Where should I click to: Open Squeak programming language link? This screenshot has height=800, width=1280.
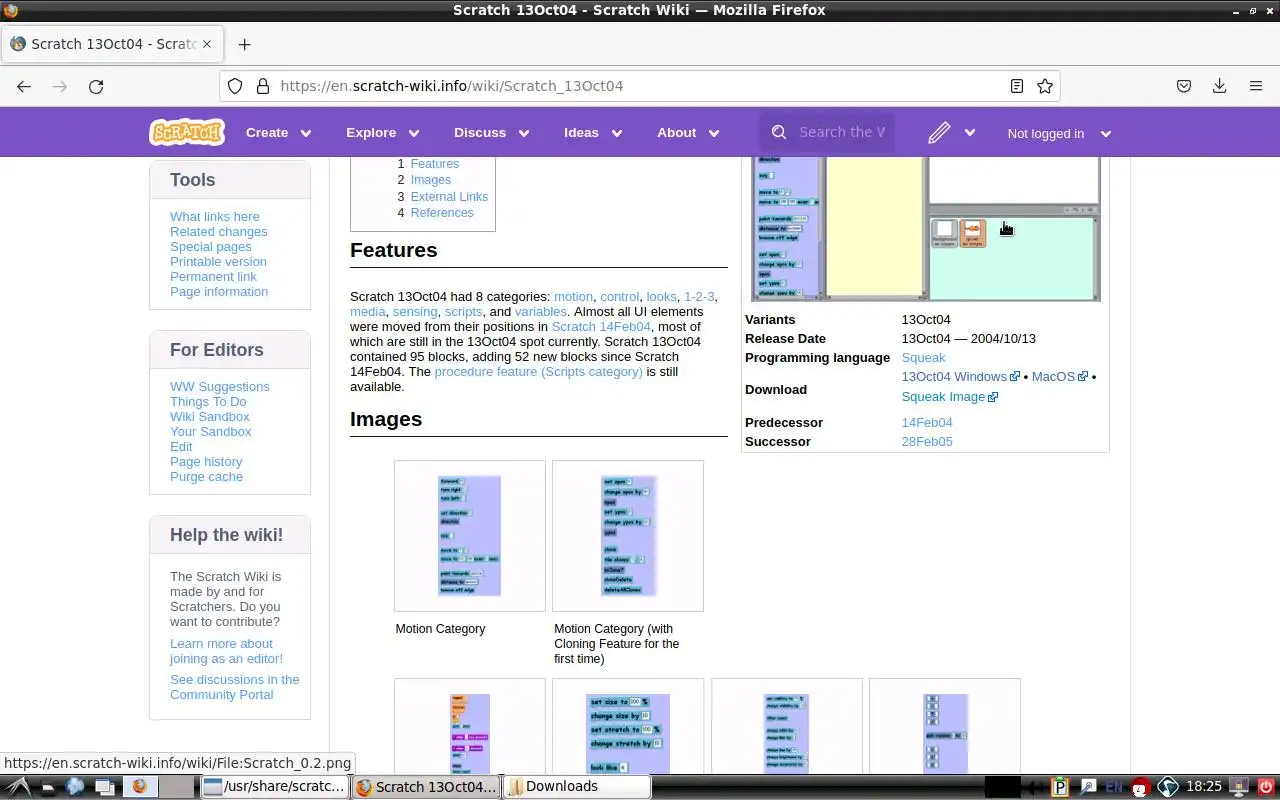click(x=923, y=358)
